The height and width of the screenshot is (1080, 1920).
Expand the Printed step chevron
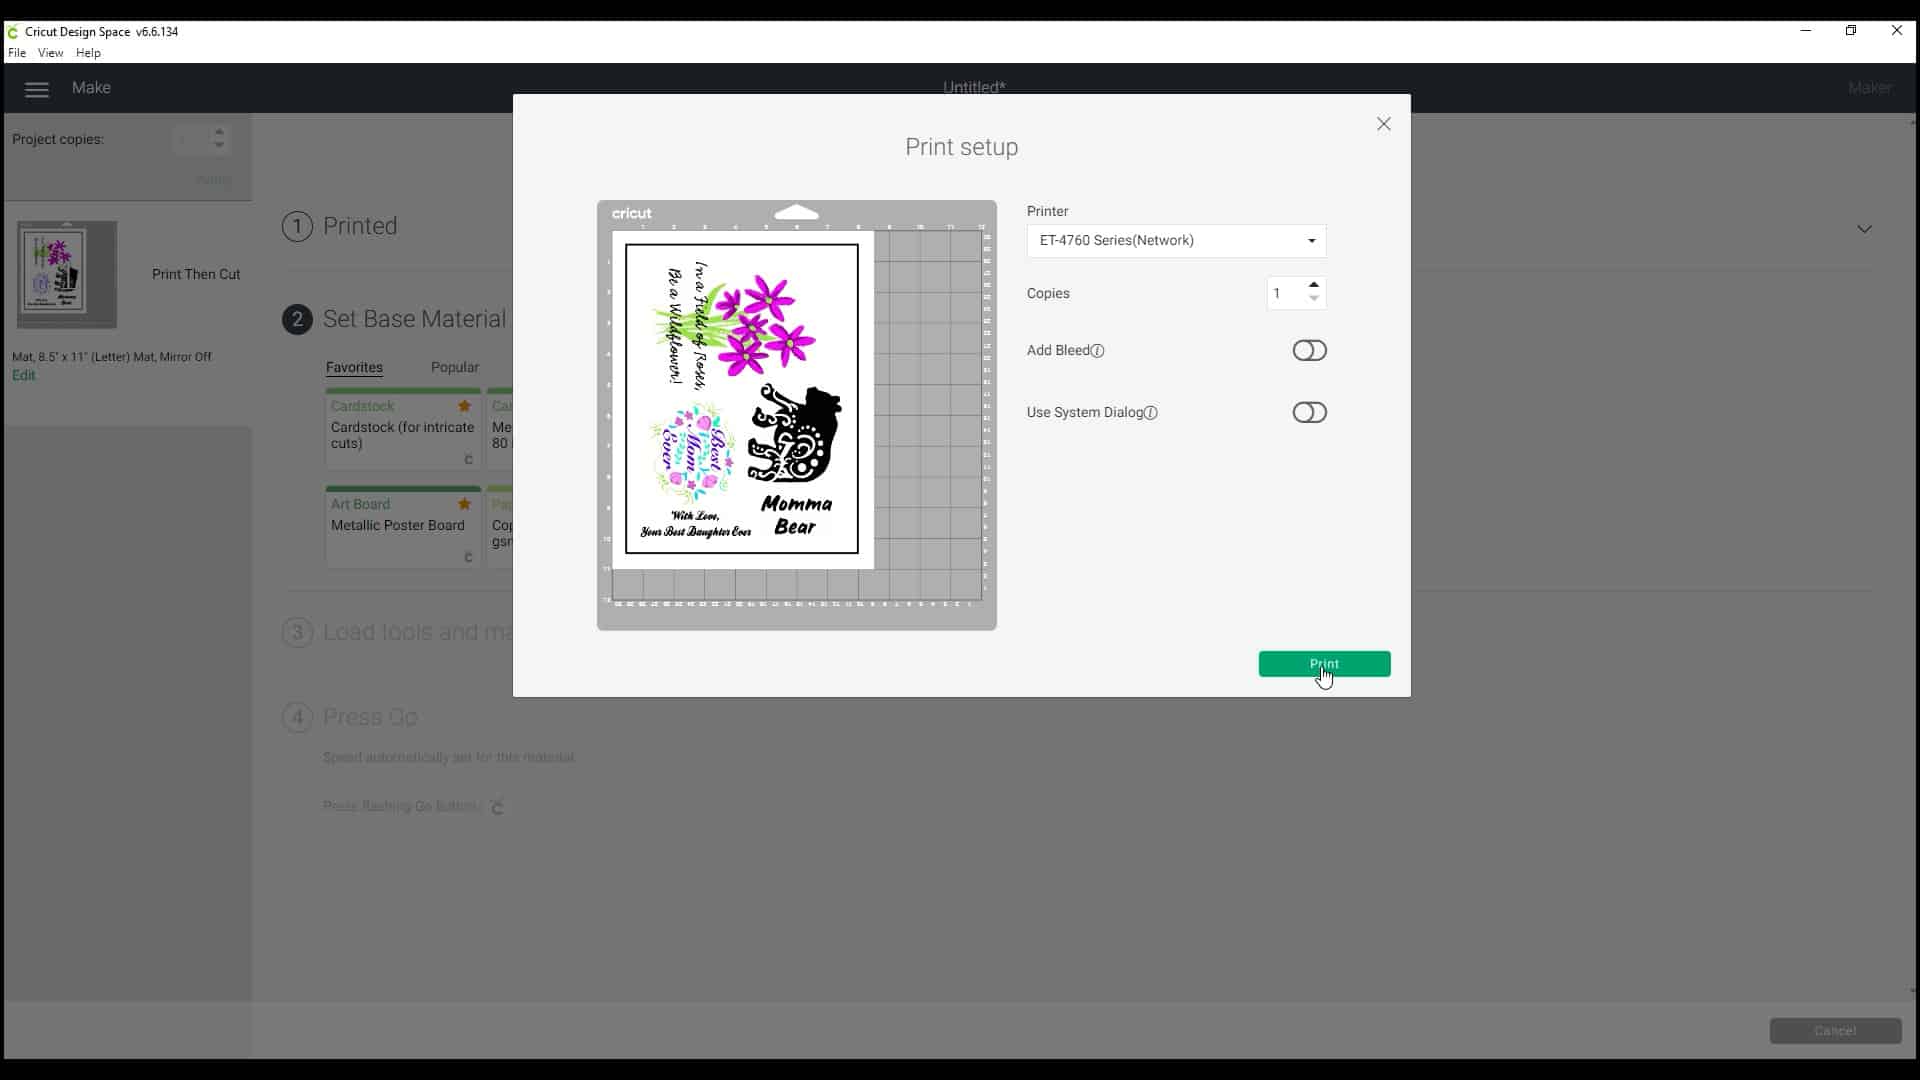point(1864,229)
